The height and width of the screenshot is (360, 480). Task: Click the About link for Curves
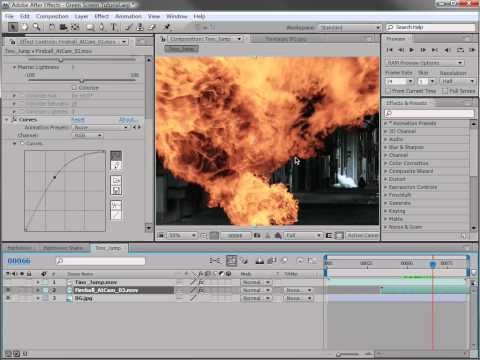pos(127,120)
